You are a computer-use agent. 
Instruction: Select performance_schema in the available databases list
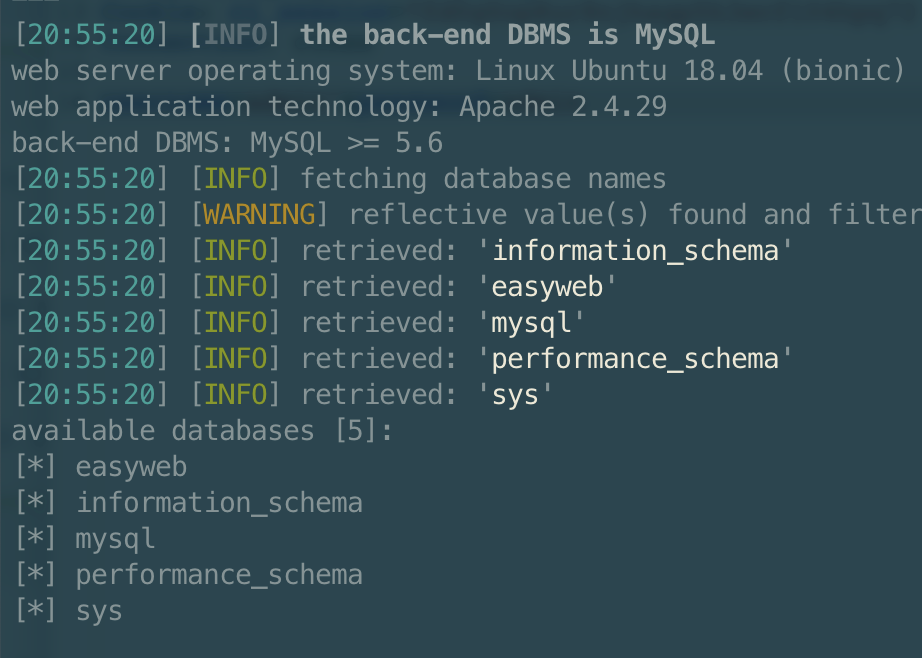pyautogui.click(x=219, y=575)
